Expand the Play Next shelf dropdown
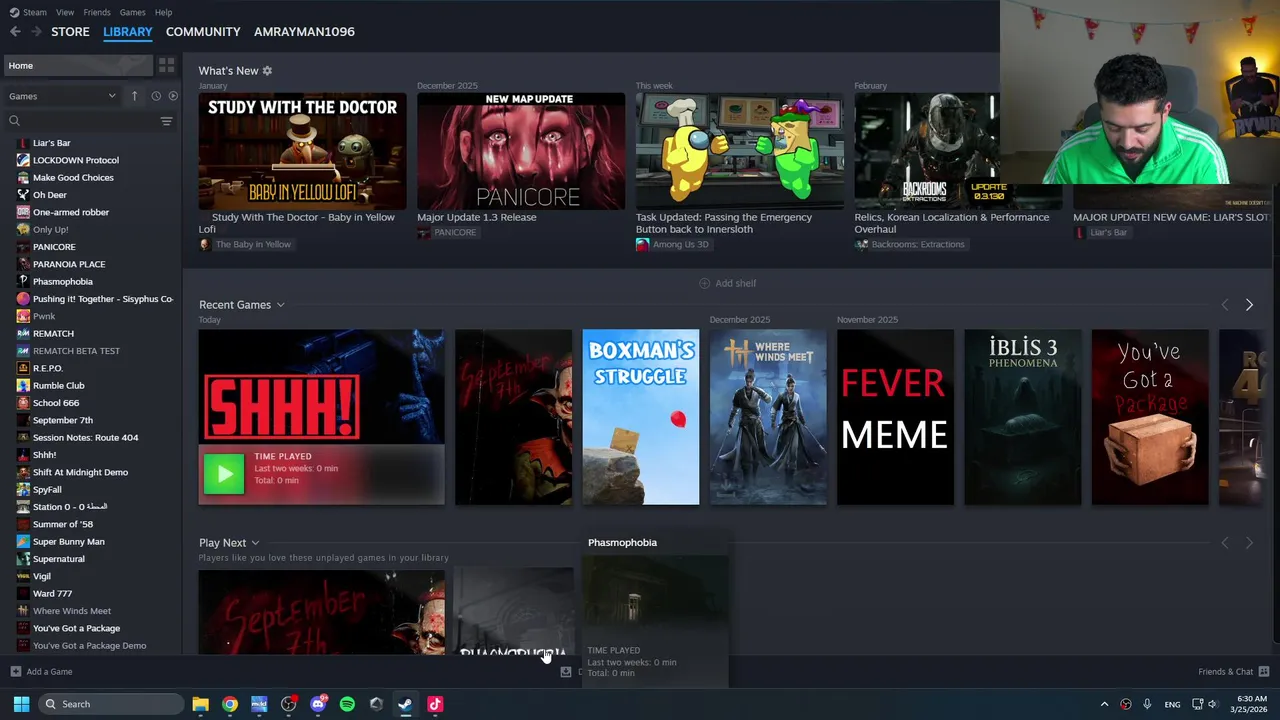This screenshot has width=1280, height=720. (x=255, y=543)
